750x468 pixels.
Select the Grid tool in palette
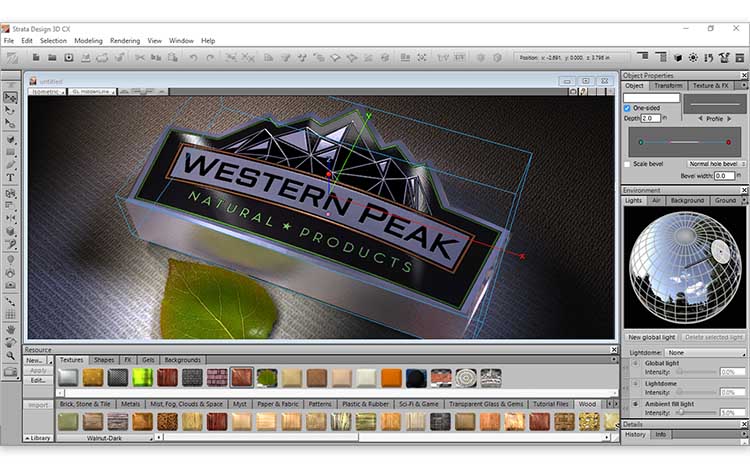[x=10, y=315]
